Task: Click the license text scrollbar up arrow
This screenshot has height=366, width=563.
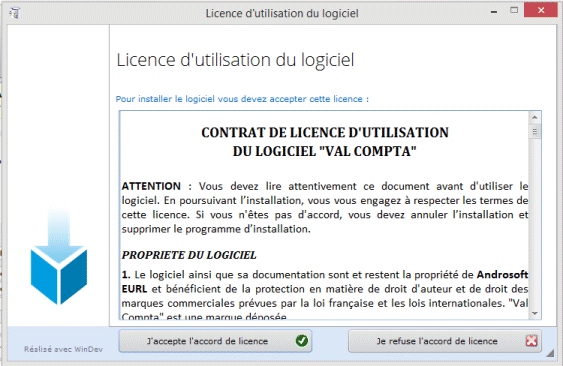Action: [535, 117]
